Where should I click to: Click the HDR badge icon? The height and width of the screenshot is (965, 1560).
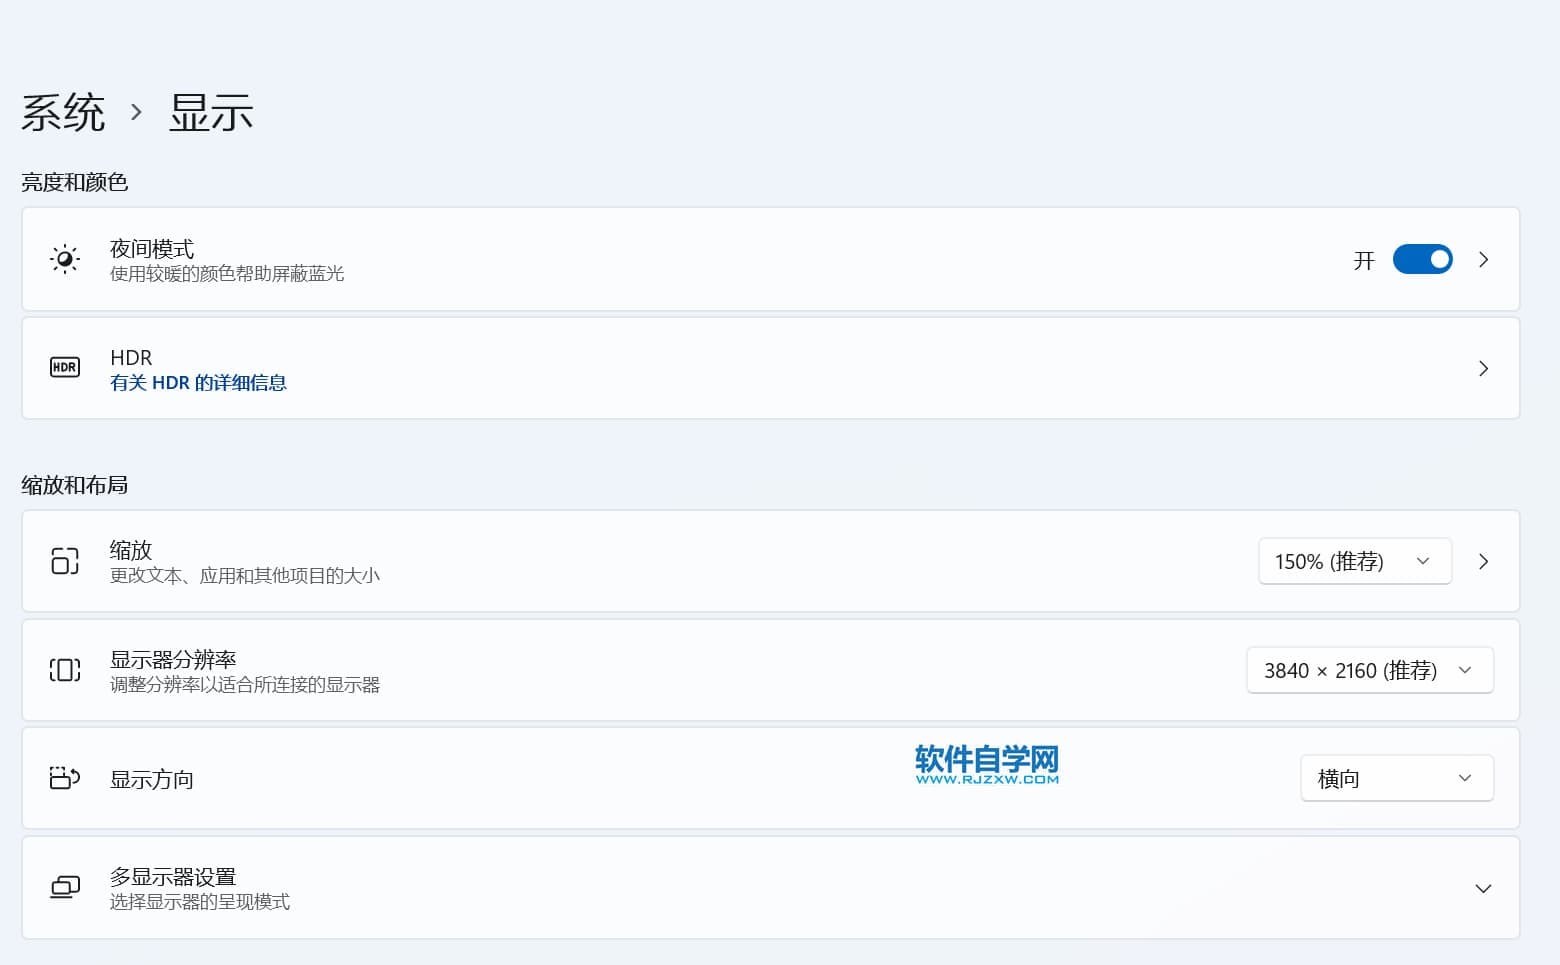[x=65, y=368]
